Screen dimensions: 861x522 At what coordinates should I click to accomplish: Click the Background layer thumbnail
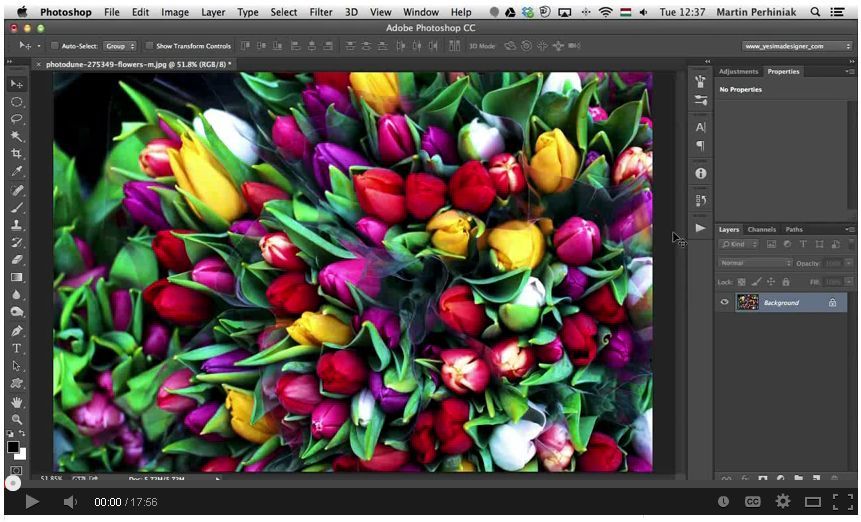coord(747,302)
